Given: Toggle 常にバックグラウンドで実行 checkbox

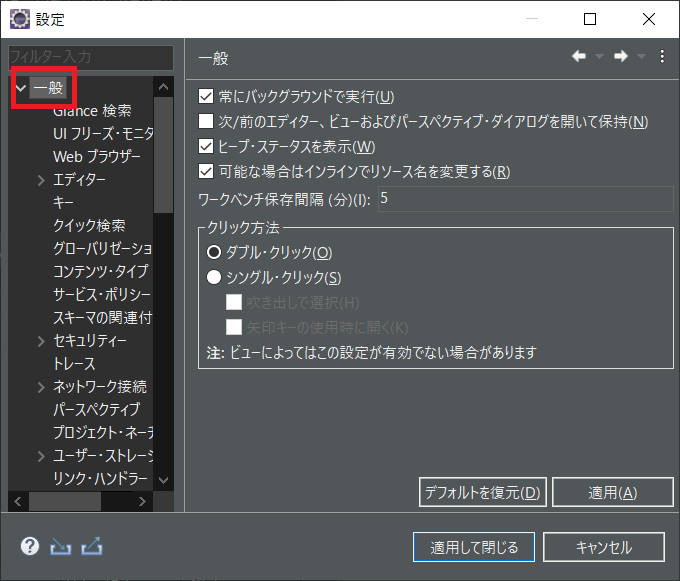Looking at the screenshot, I should click(206, 96).
